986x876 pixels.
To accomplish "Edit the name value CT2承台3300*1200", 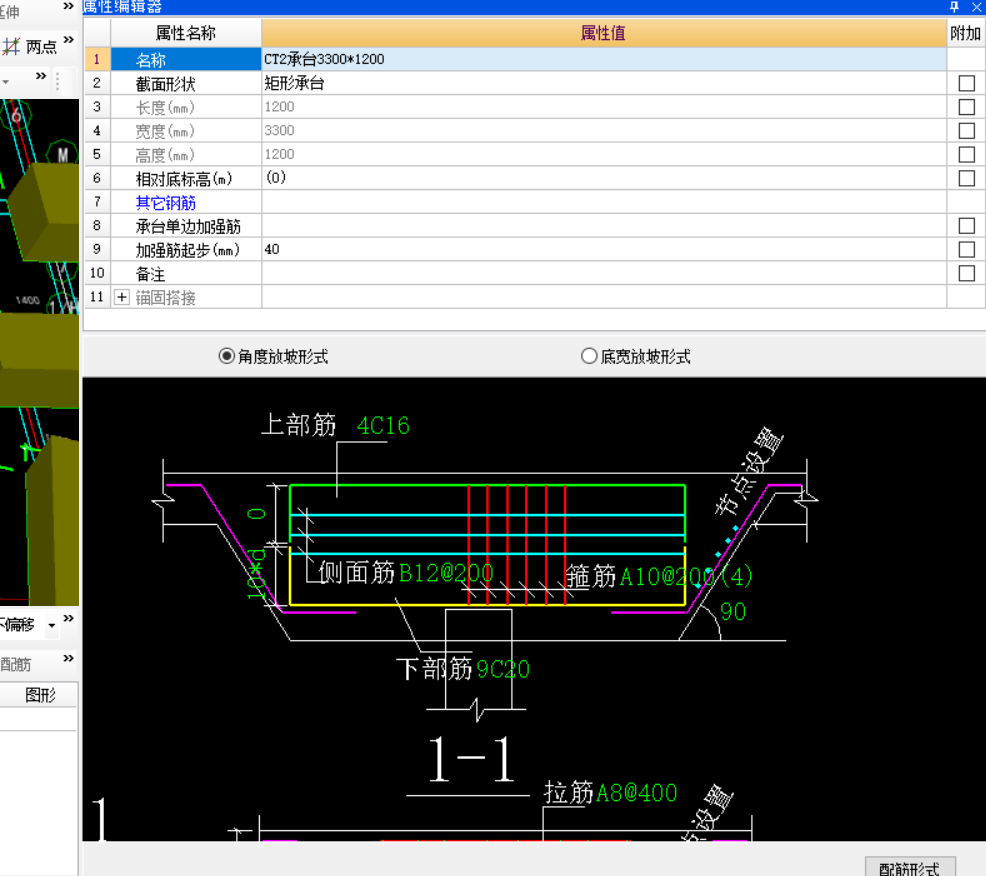I will point(604,59).
